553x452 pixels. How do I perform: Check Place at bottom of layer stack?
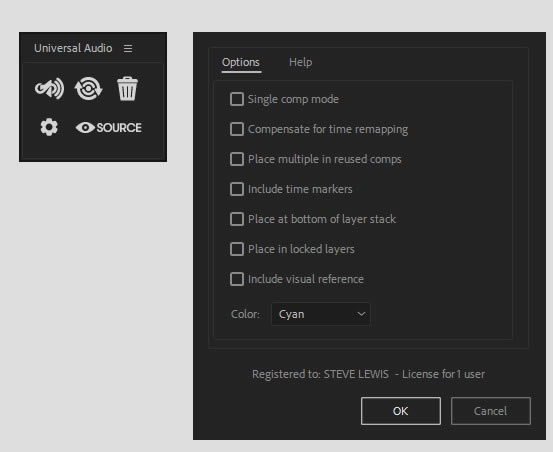[x=237, y=219]
